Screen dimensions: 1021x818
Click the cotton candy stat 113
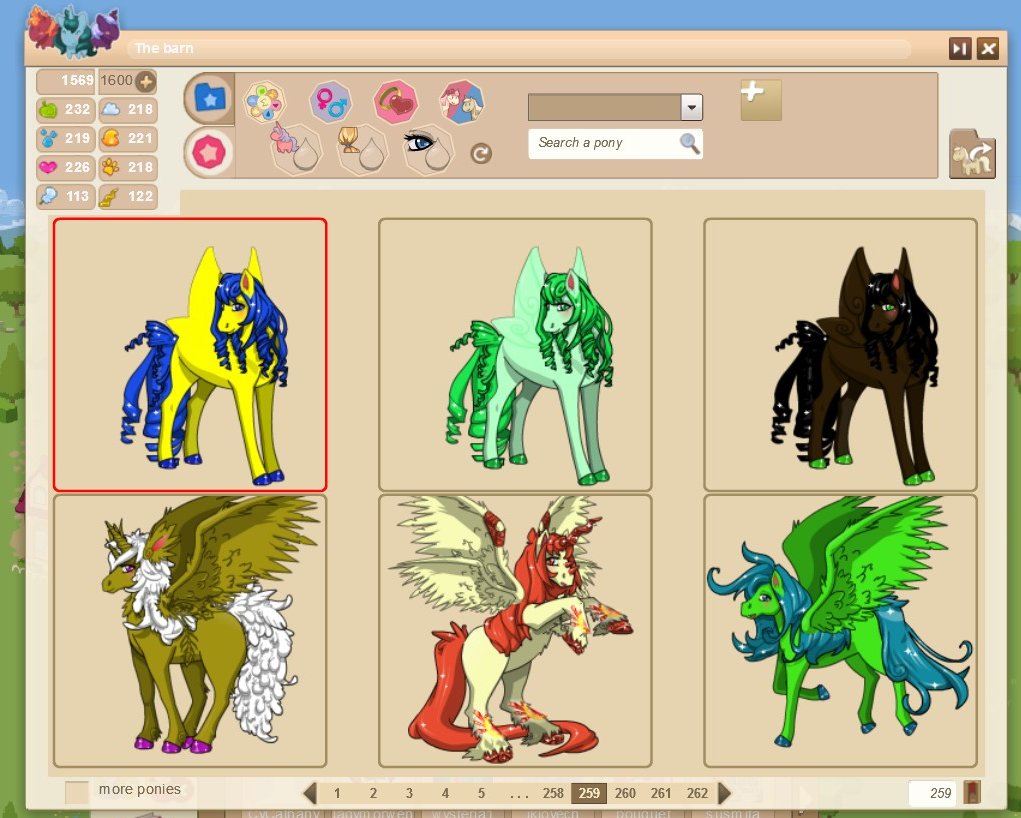click(66, 196)
